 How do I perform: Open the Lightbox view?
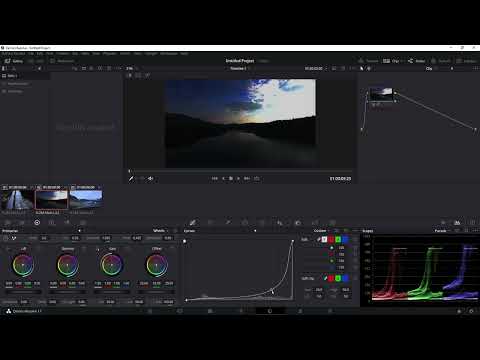(467, 61)
